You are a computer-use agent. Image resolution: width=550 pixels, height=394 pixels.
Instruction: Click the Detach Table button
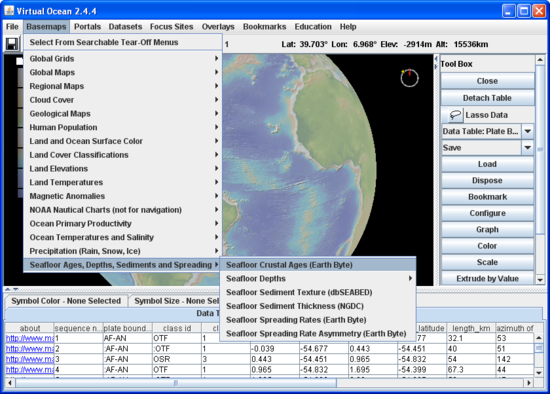pyautogui.click(x=487, y=98)
